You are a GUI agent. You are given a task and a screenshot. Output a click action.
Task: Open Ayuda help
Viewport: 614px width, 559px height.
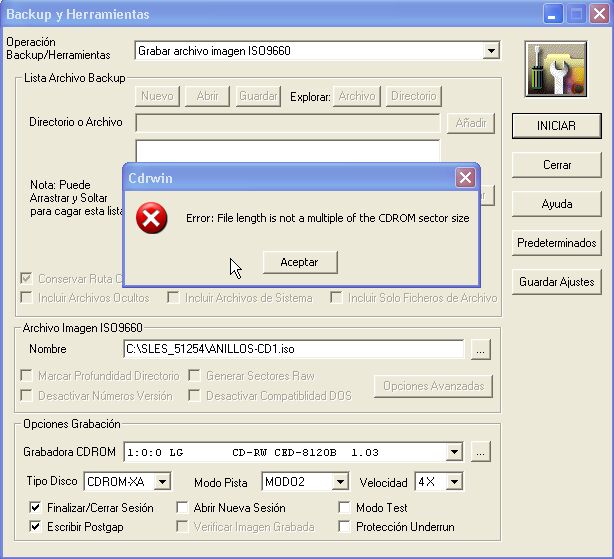pyautogui.click(x=556, y=204)
